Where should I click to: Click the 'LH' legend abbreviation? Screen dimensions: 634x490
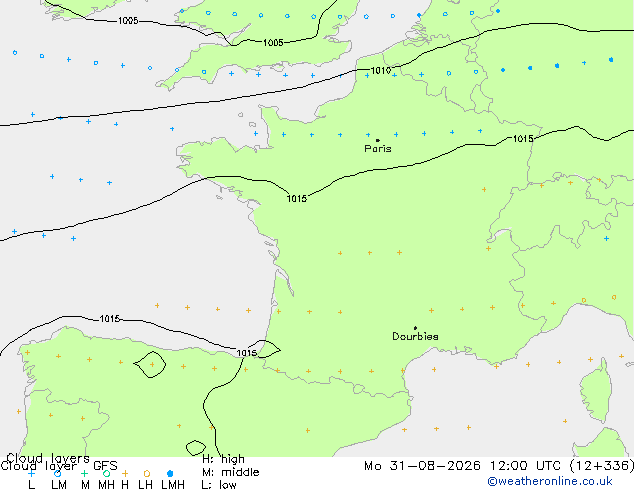coord(146,485)
